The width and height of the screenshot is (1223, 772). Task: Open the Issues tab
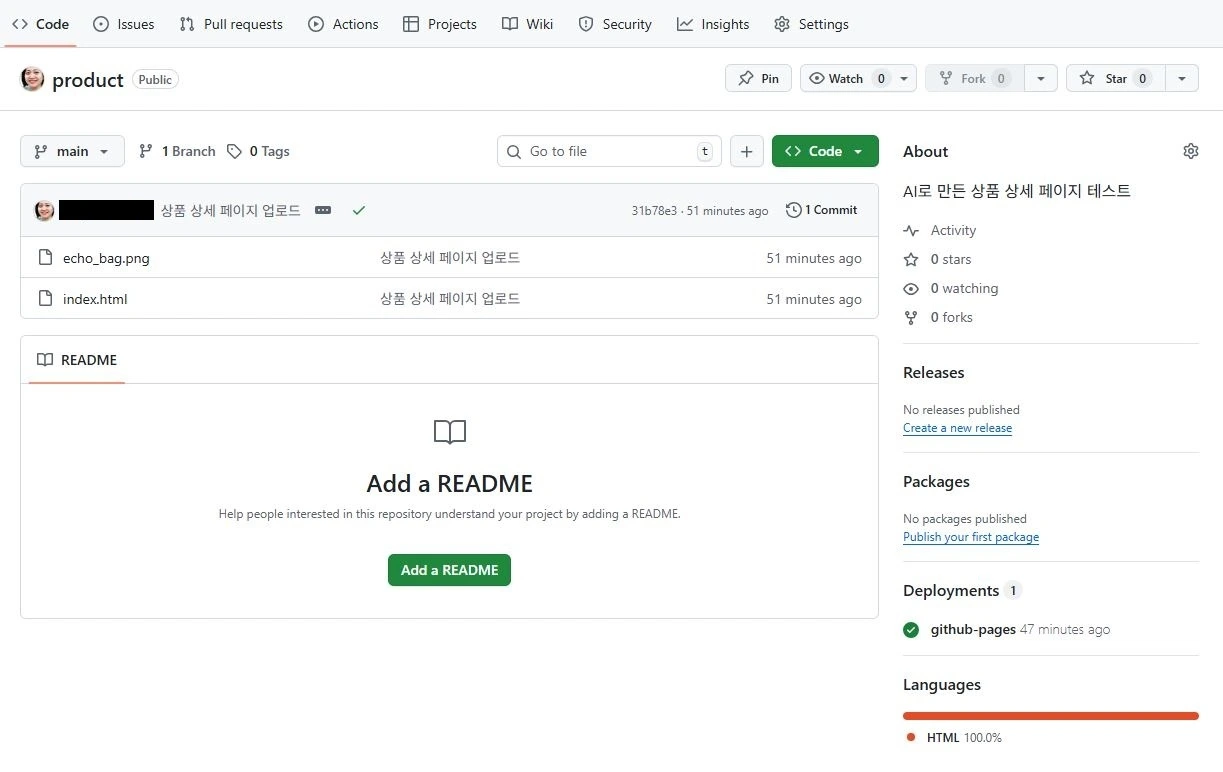click(123, 24)
